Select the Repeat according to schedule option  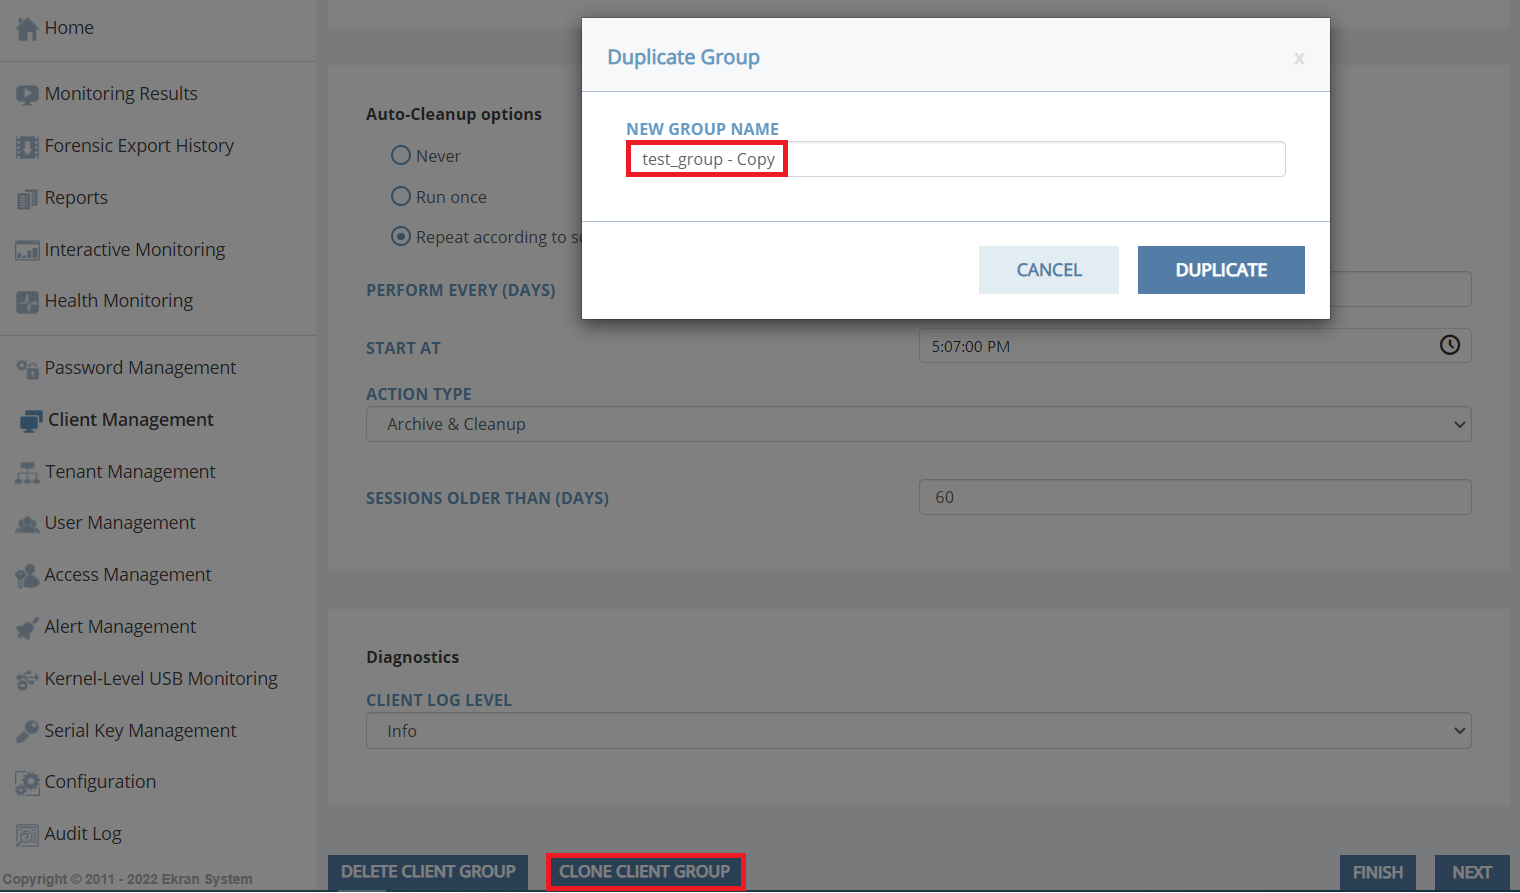pyautogui.click(x=401, y=237)
